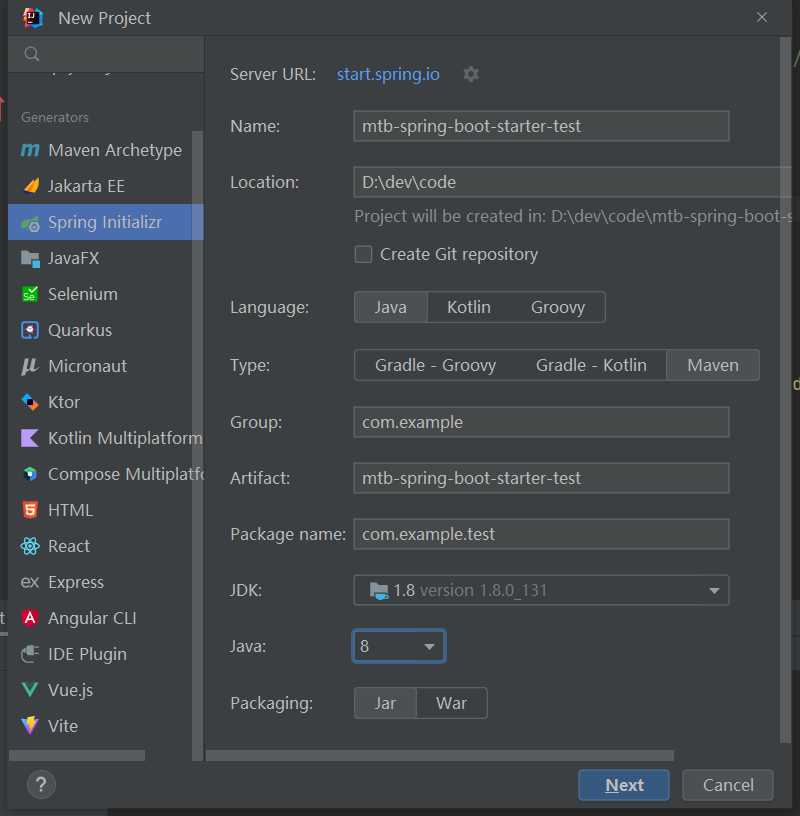The image size is (800, 816).
Task: Click the Quarkus icon
Action: pos(30,330)
